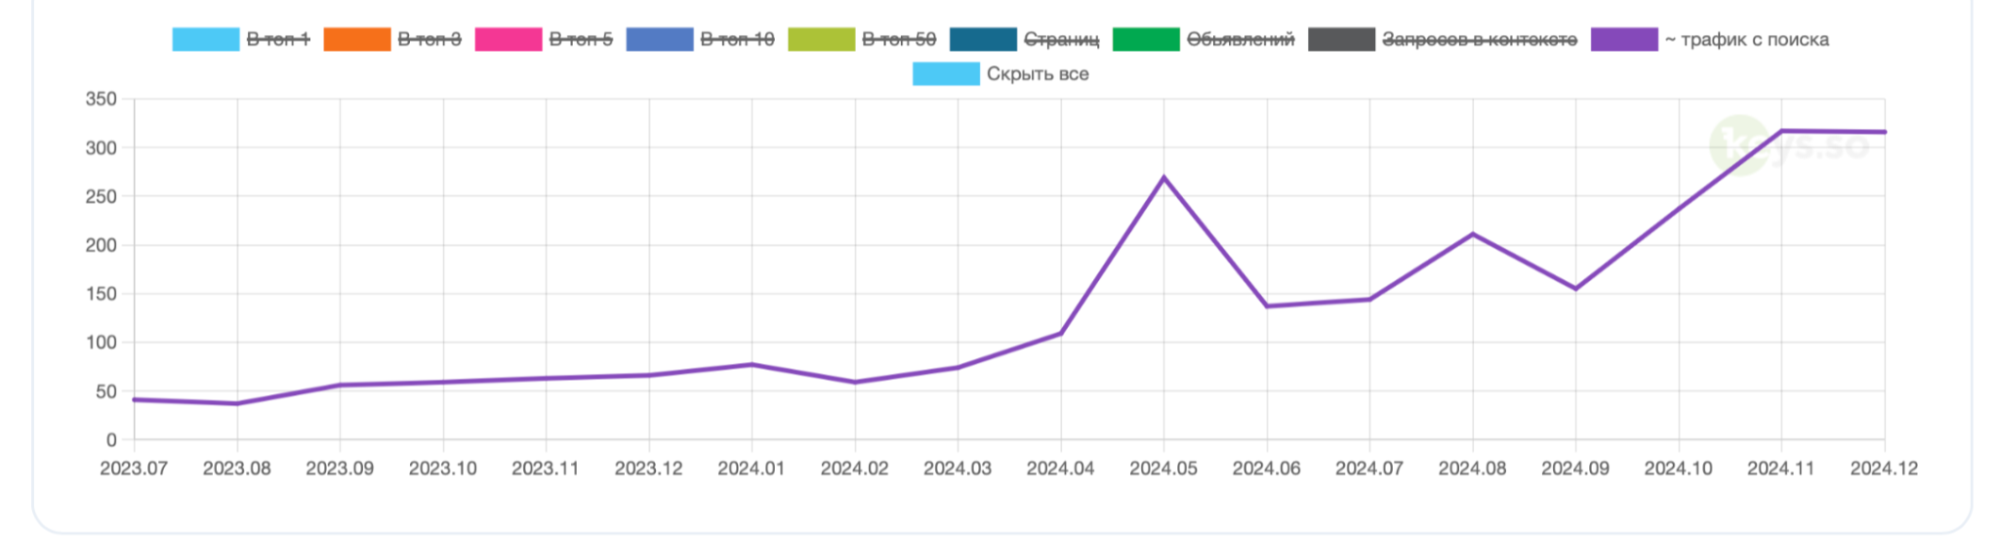Viewport: 1999px width, 556px height.
Task: Select the dip point at 2024.09
Action: [1576, 289]
